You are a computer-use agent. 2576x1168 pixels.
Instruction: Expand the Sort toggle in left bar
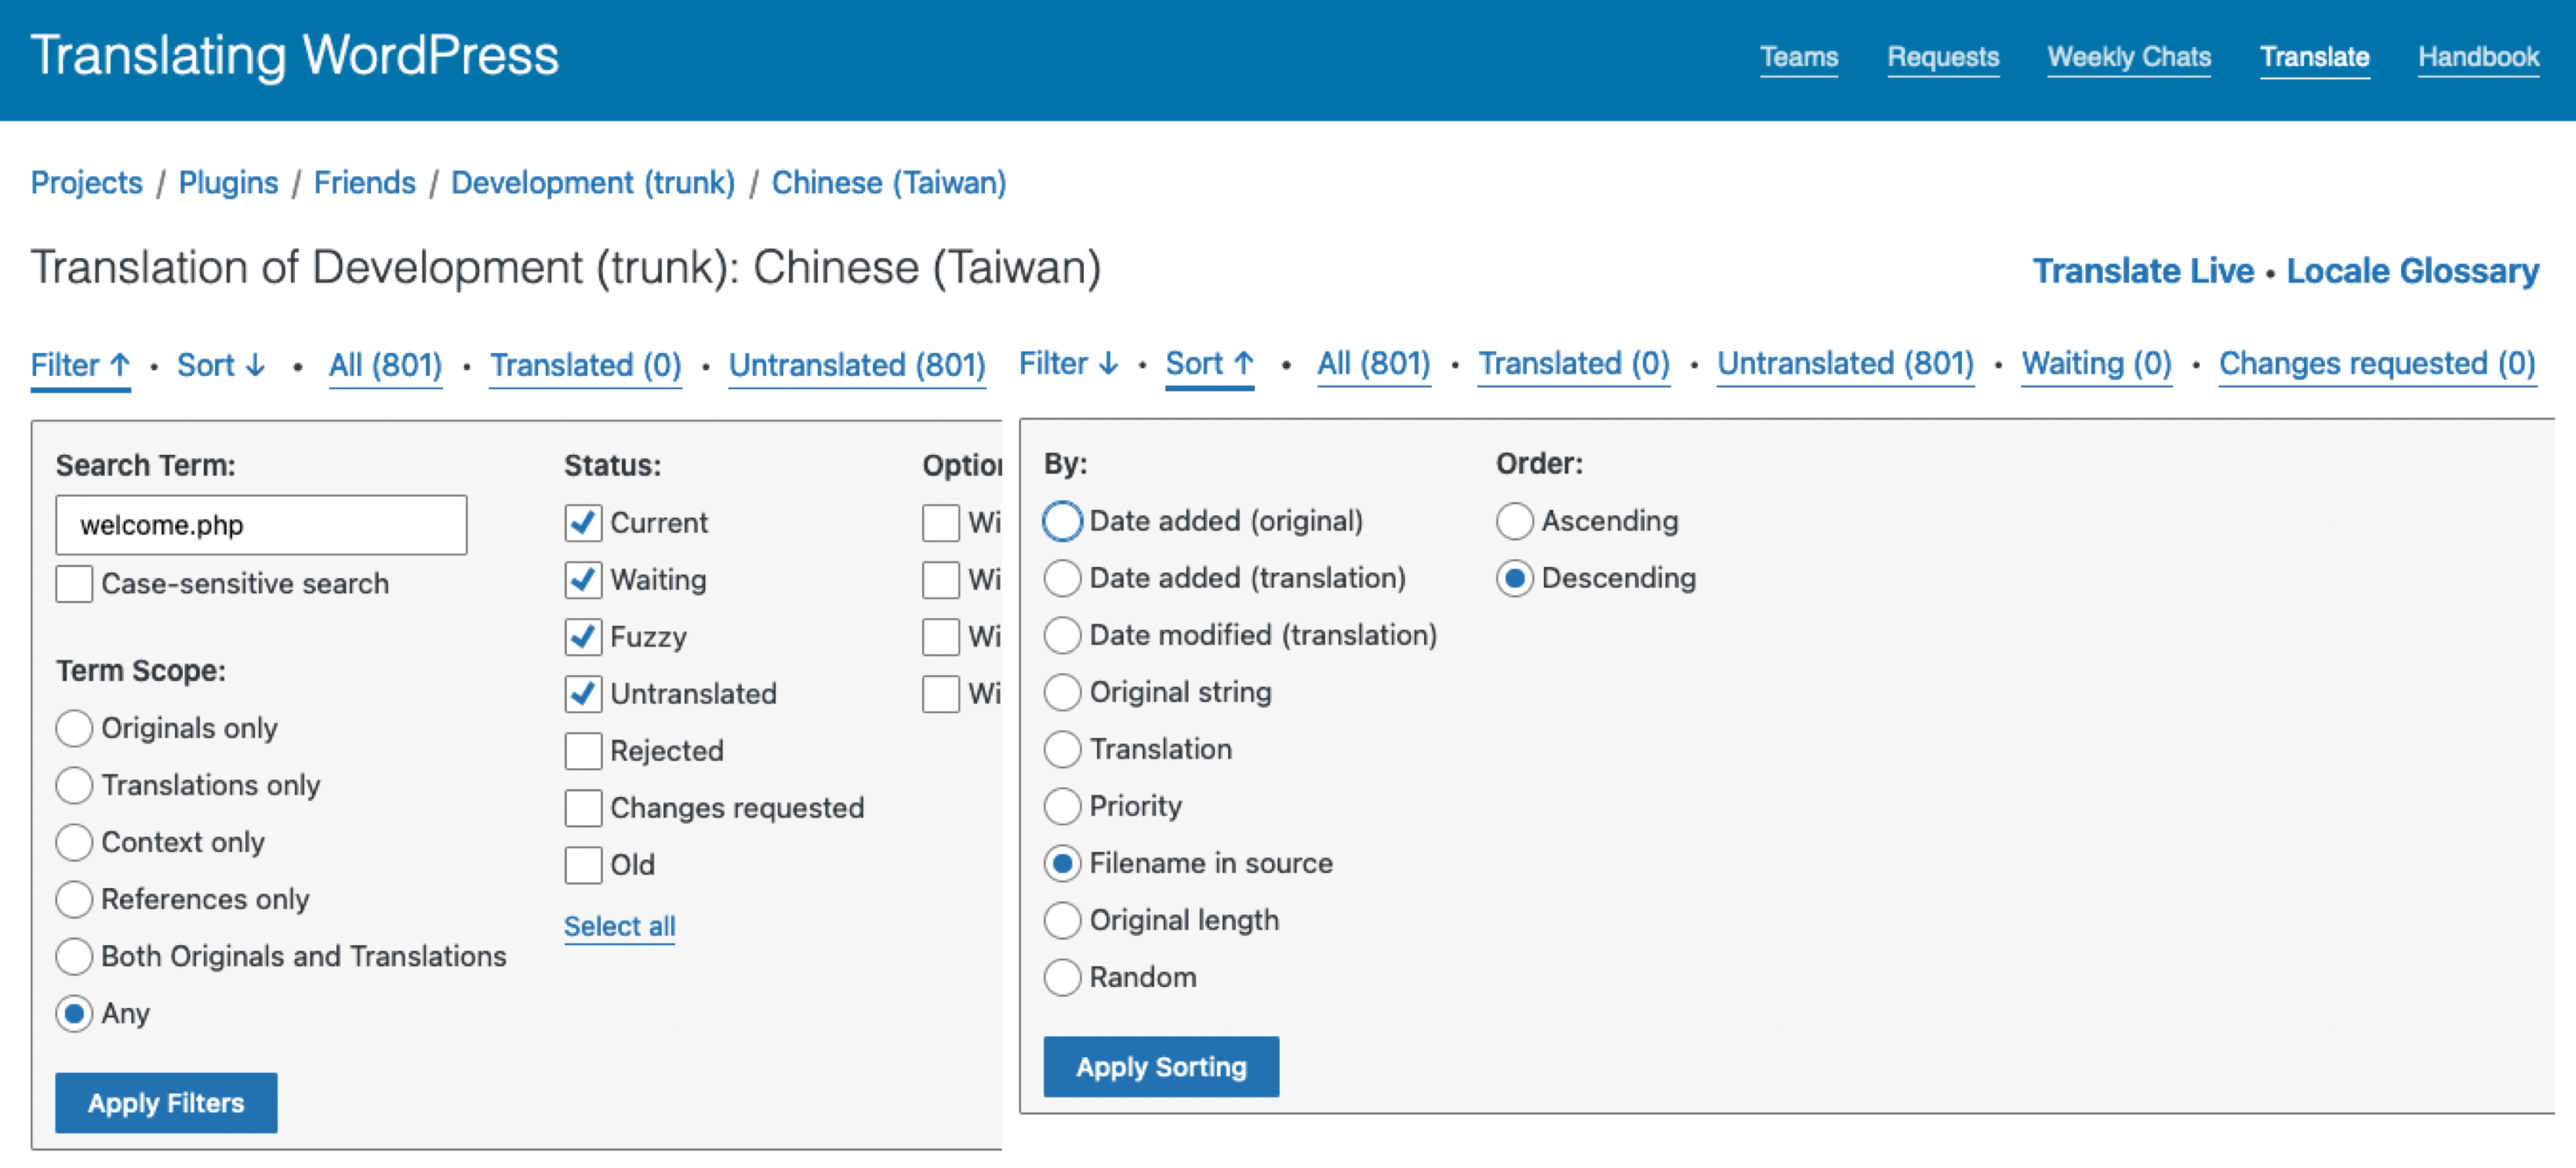[221, 365]
